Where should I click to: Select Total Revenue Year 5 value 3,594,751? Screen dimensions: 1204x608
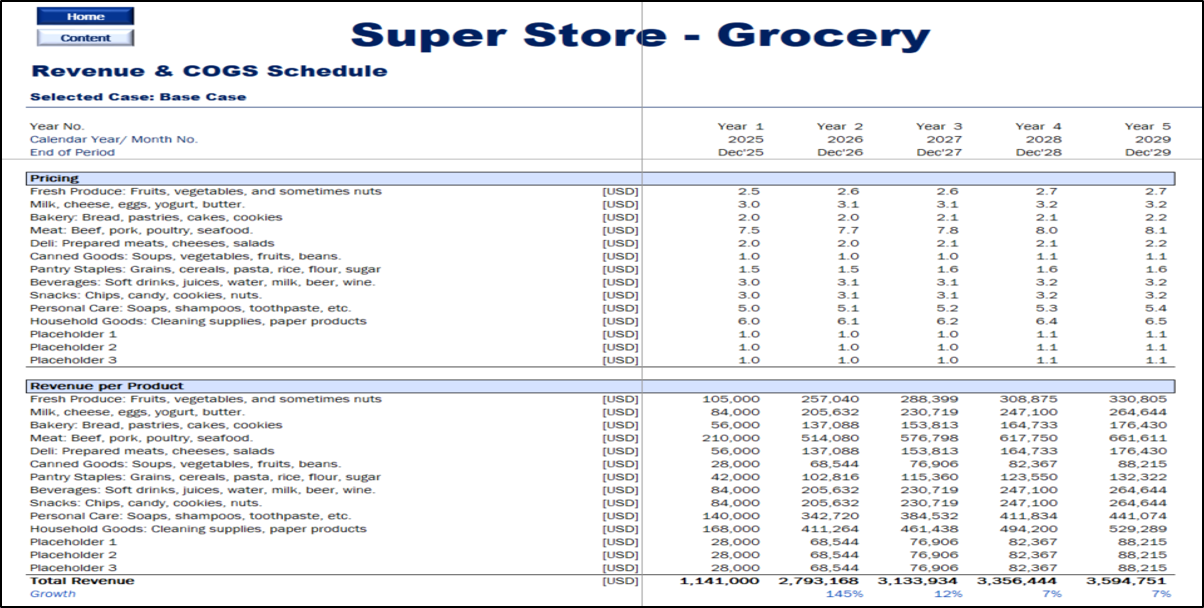[x=1127, y=581]
